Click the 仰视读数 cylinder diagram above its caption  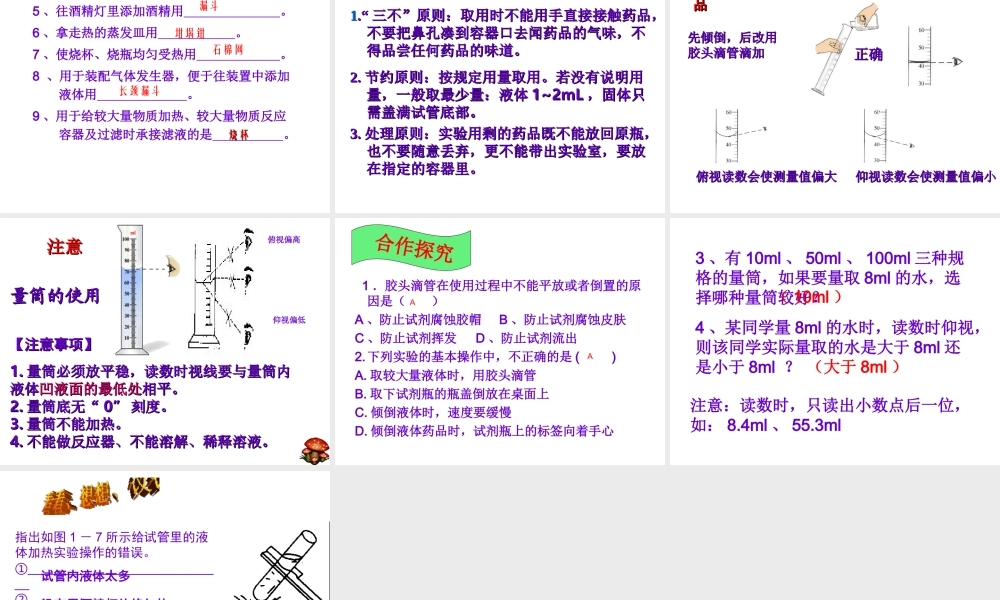(x=890, y=136)
